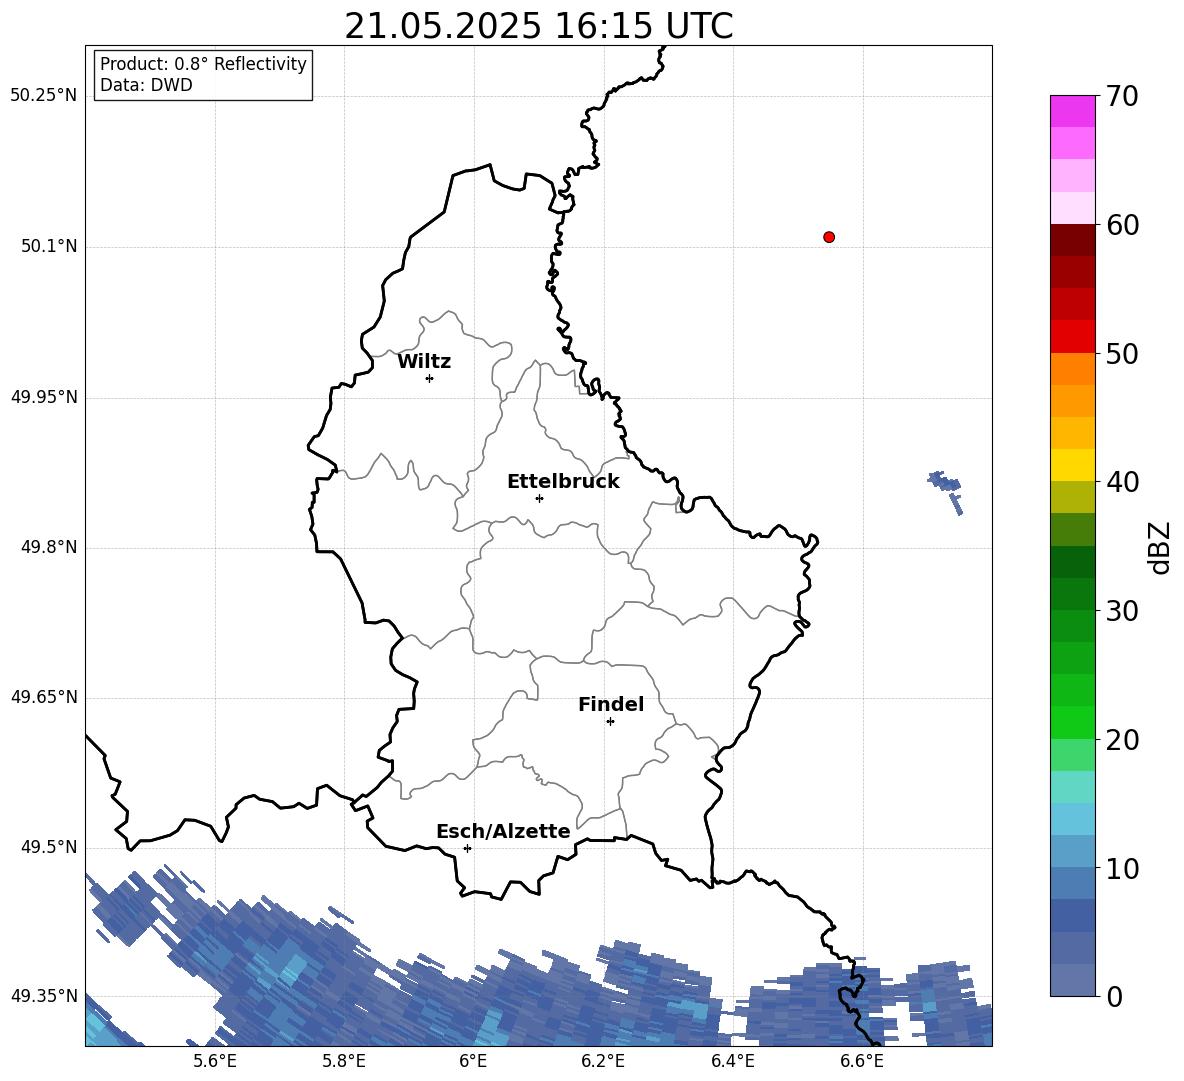Click the Wiltz city label
Image resolution: width=1184 pixels, height=1081 pixels.
(424, 362)
